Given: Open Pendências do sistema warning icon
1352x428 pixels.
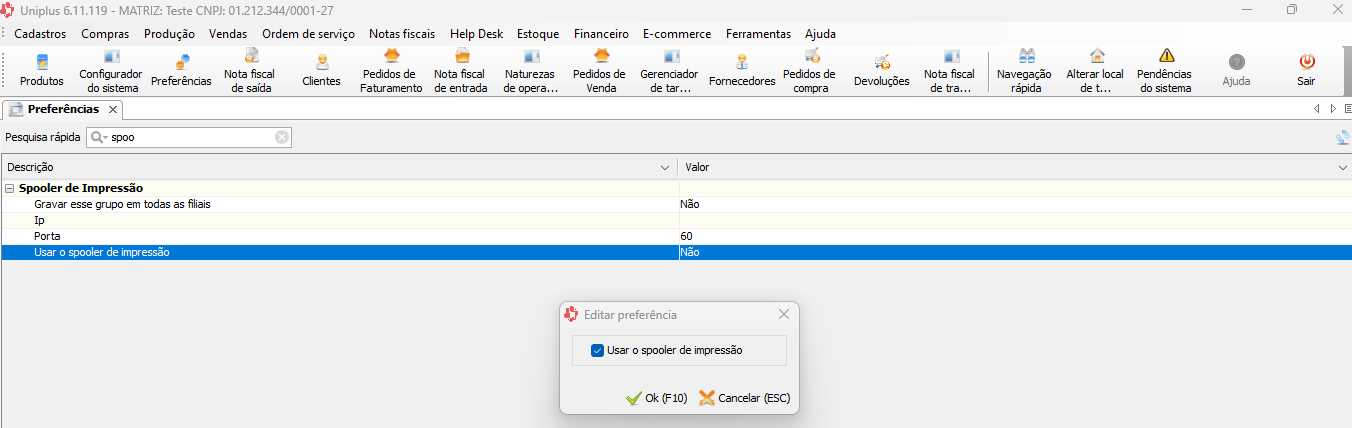Looking at the screenshot, I should point(1164,70).
